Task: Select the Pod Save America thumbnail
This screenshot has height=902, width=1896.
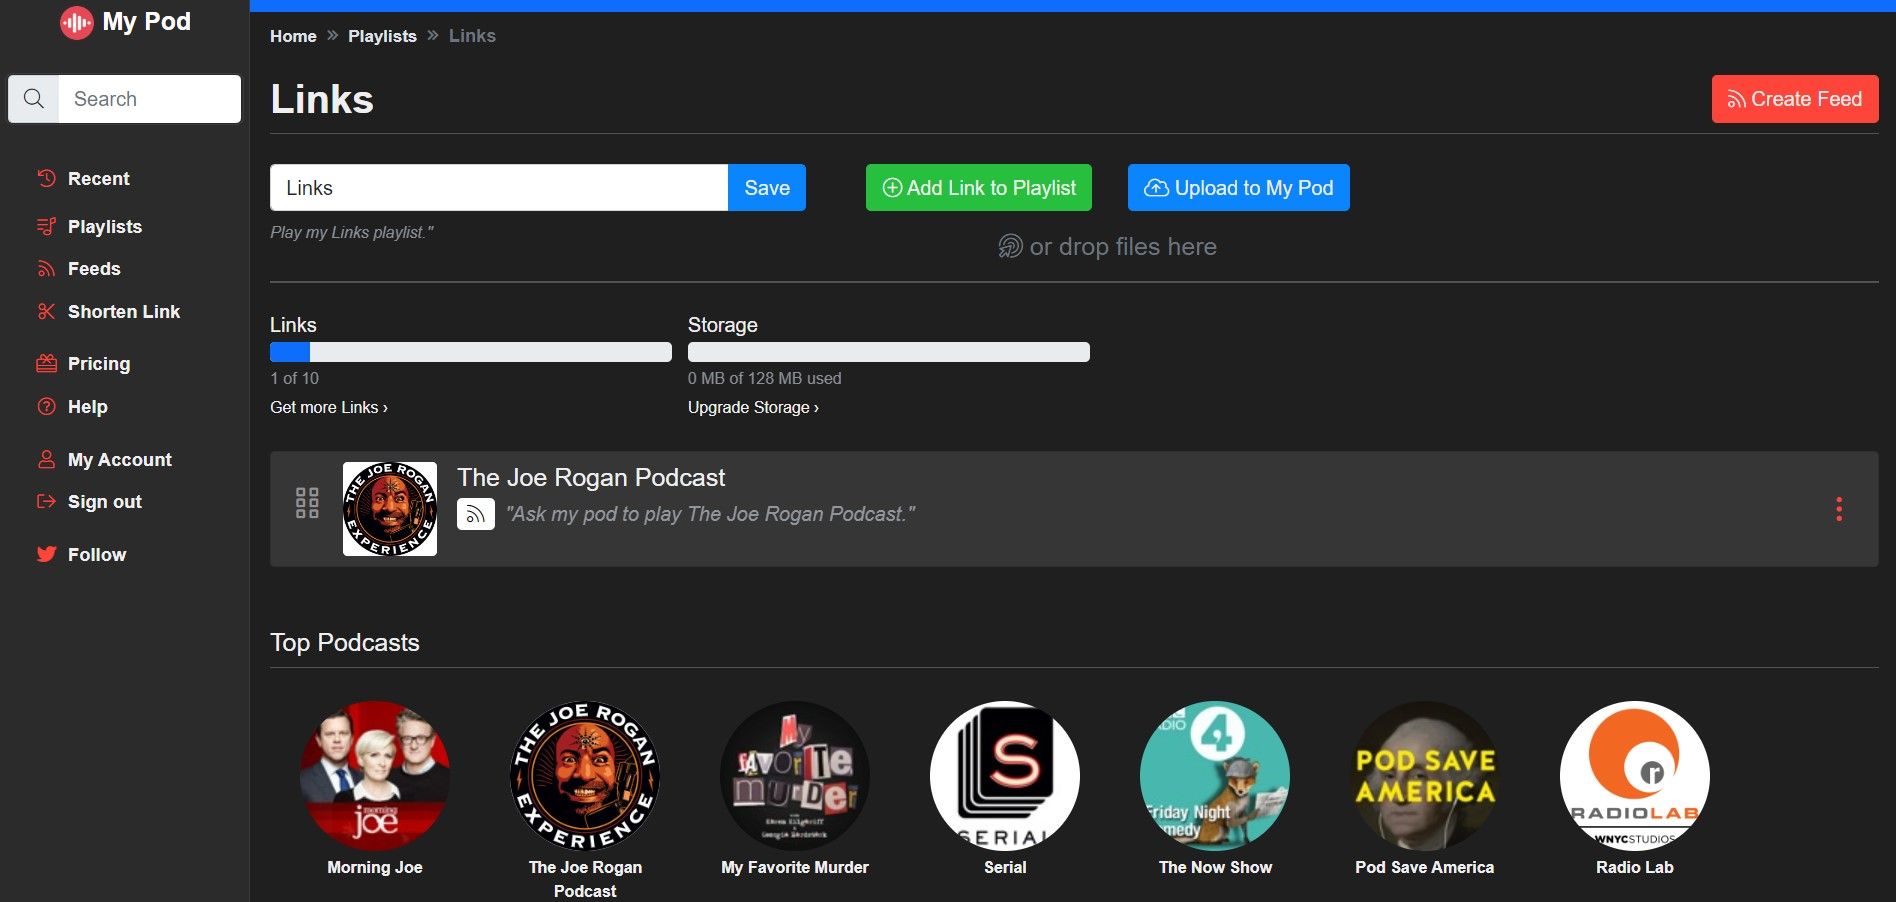Action: [x=1425, y=776]
